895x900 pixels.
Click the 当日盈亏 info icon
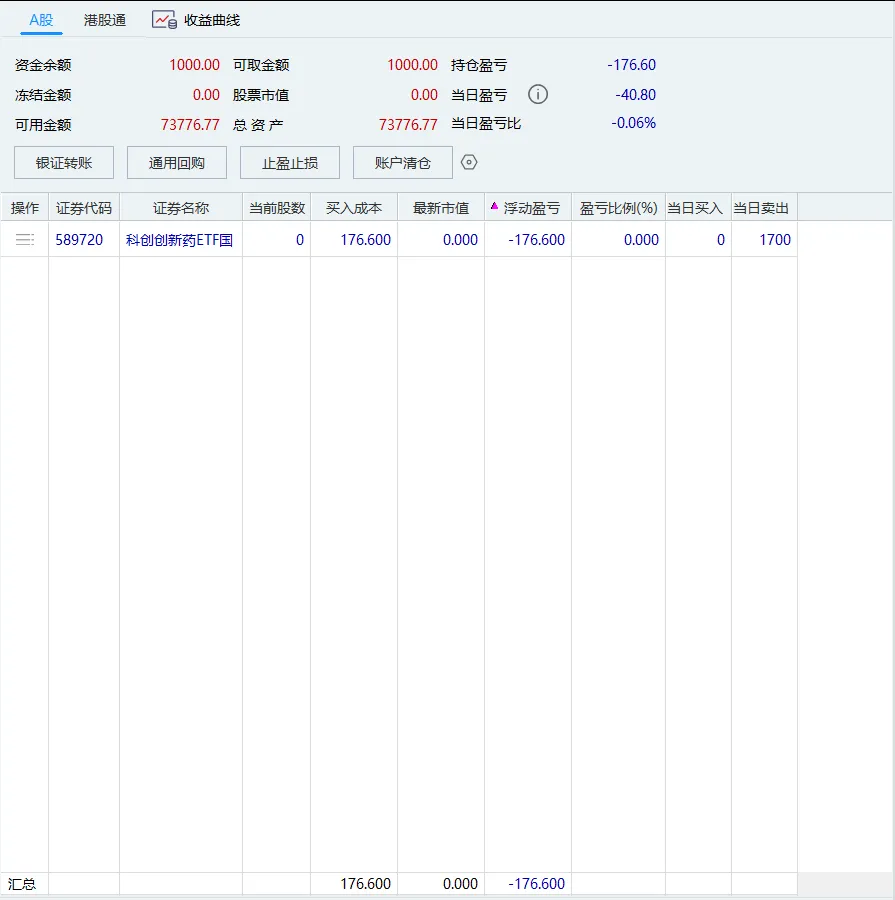(538, 94)
